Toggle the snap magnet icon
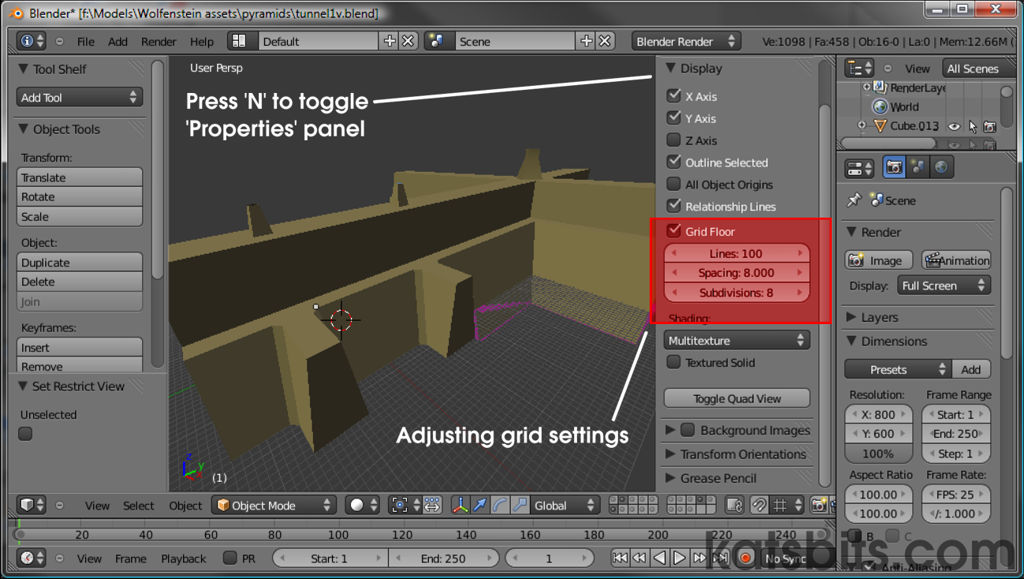Viewport: 1024px width, 579px height. pos(759,505)
